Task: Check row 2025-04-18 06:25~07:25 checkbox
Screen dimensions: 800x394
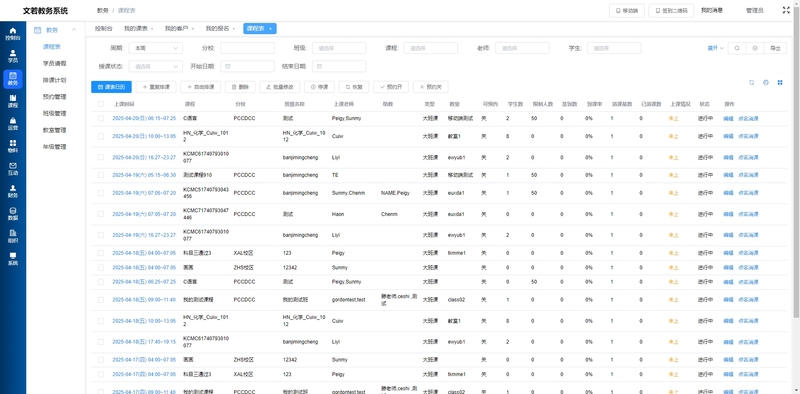Action: tap(101, 282)
